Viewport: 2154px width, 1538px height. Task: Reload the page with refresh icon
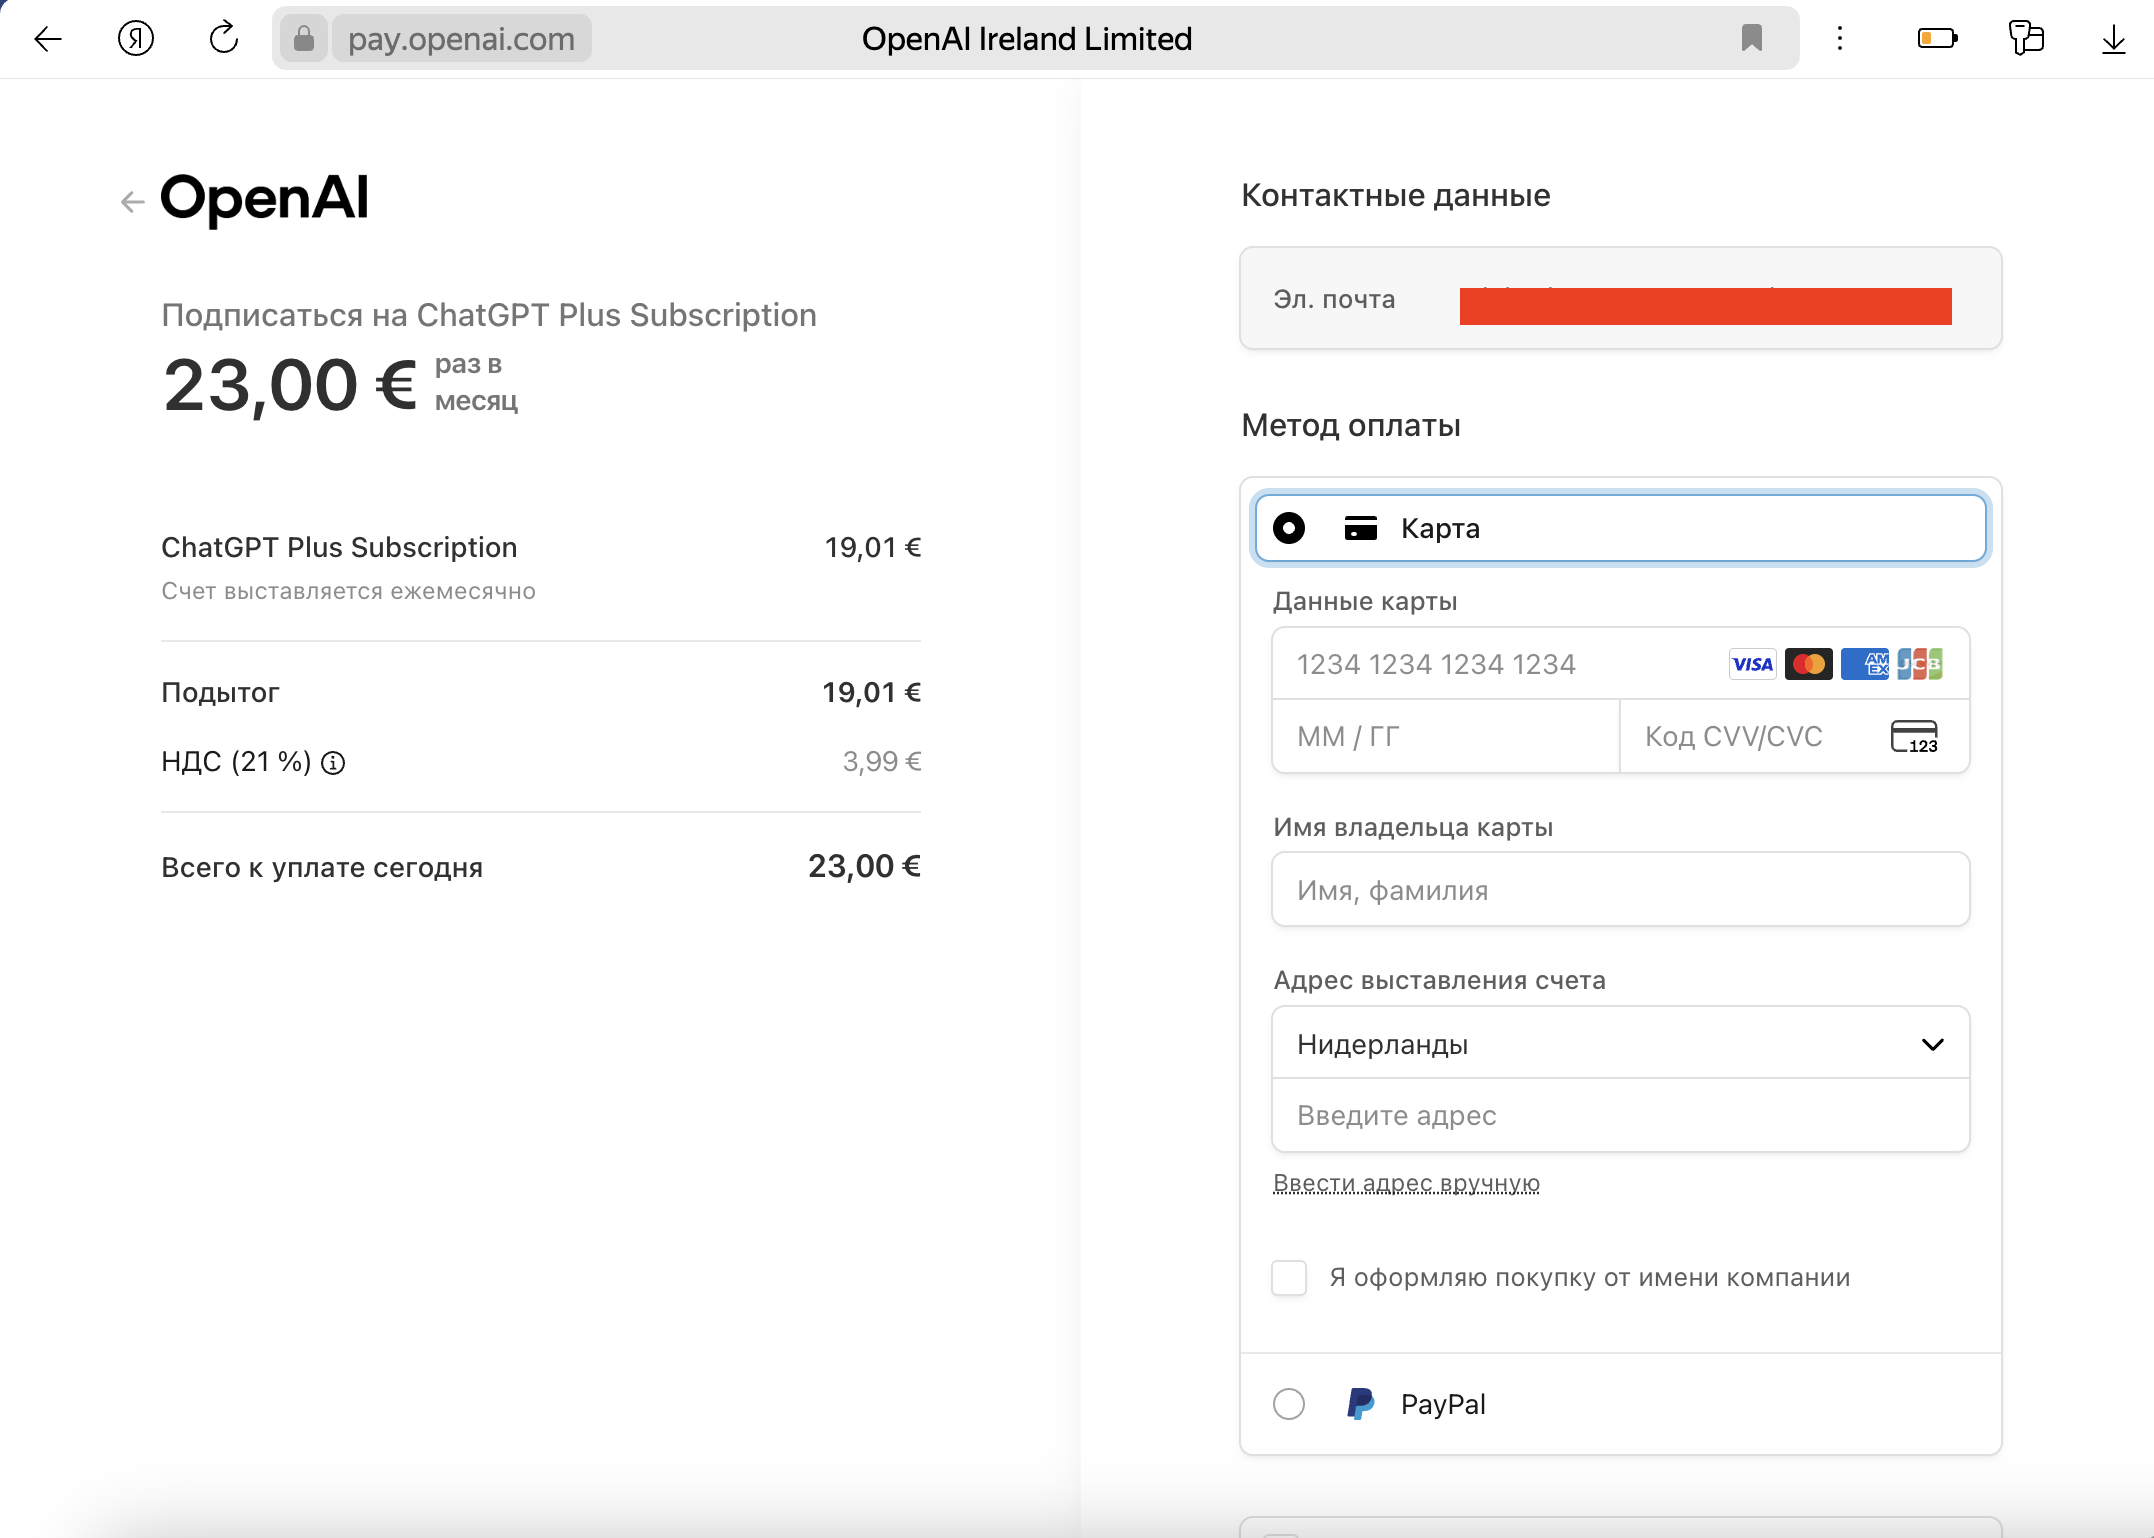[x=224, y=39]
